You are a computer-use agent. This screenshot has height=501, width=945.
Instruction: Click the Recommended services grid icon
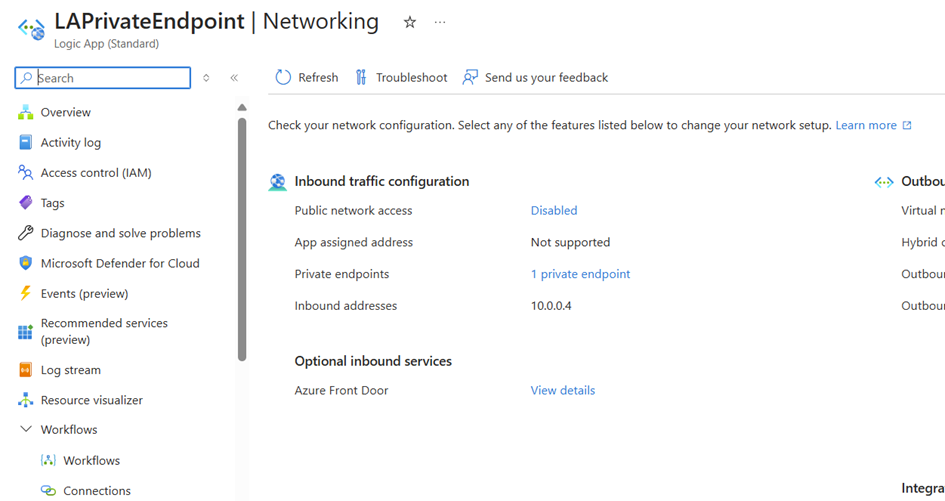(25, 332)
